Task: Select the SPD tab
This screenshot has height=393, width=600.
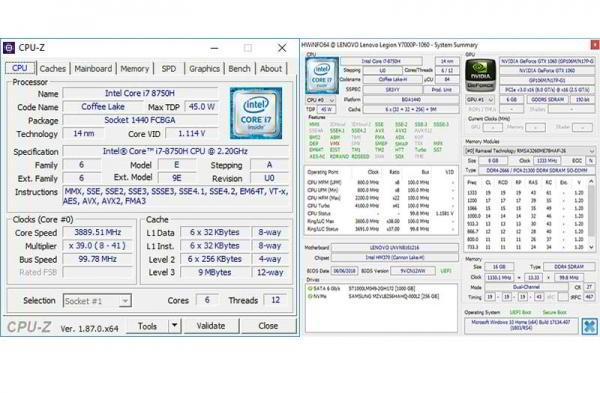Action: (x=169, y=69)
